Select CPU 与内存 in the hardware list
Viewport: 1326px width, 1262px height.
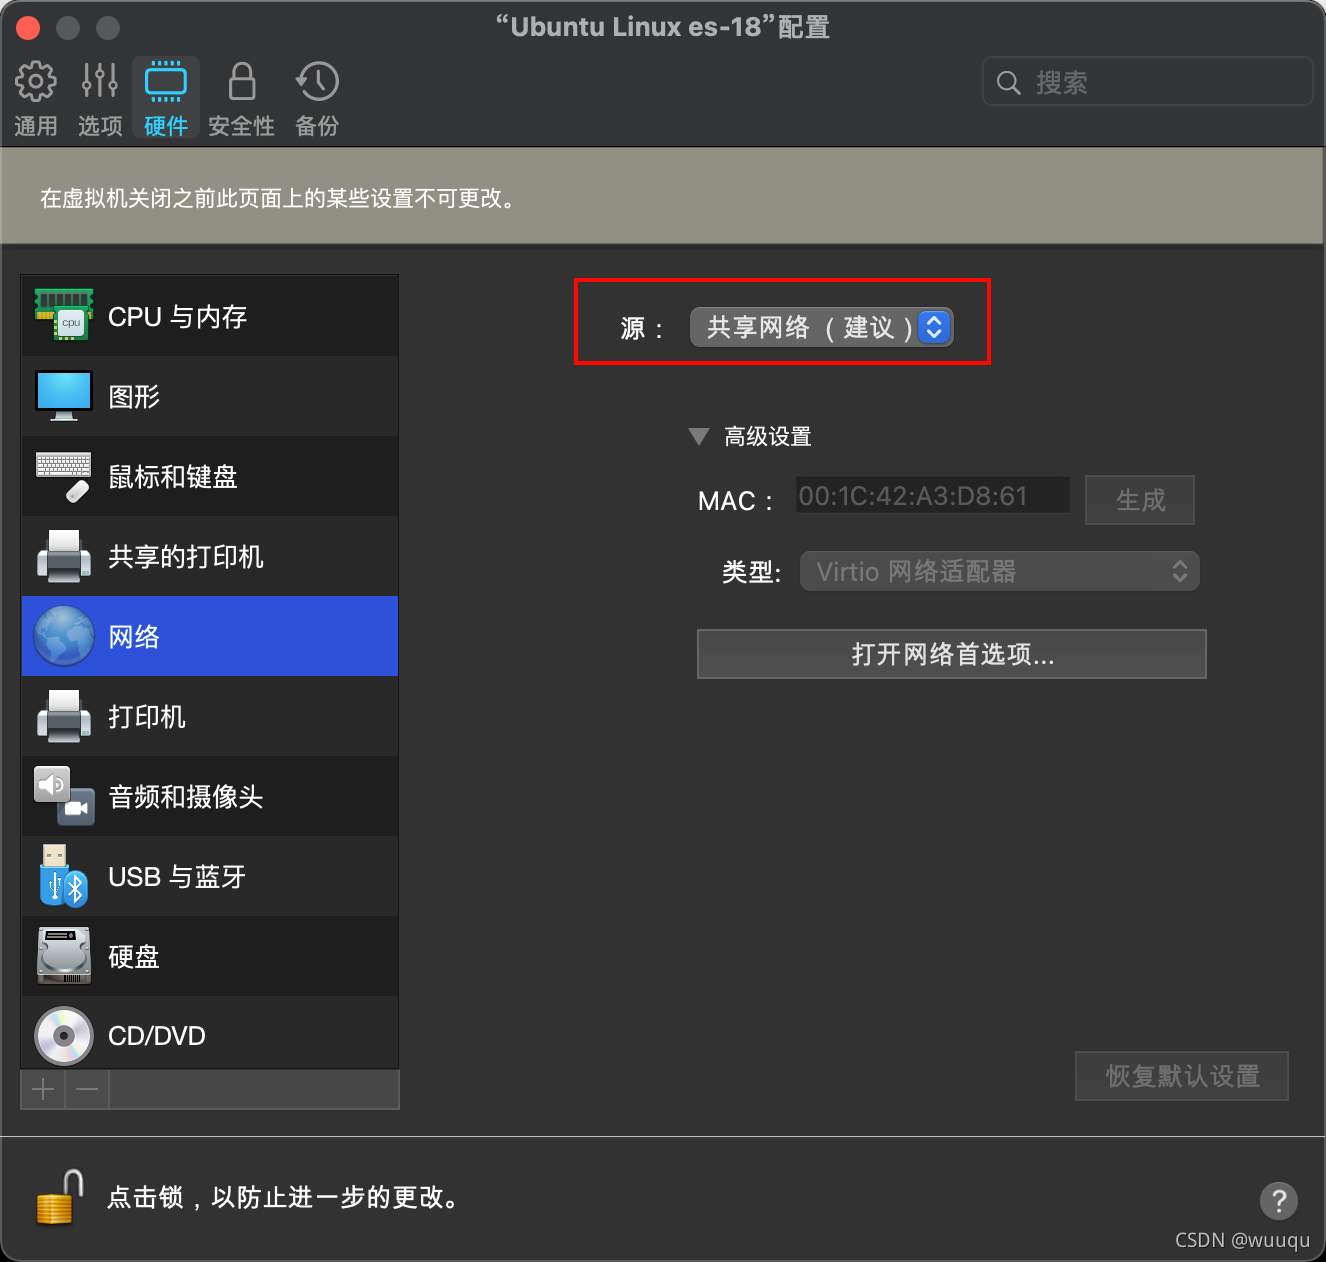pos(210,316)
